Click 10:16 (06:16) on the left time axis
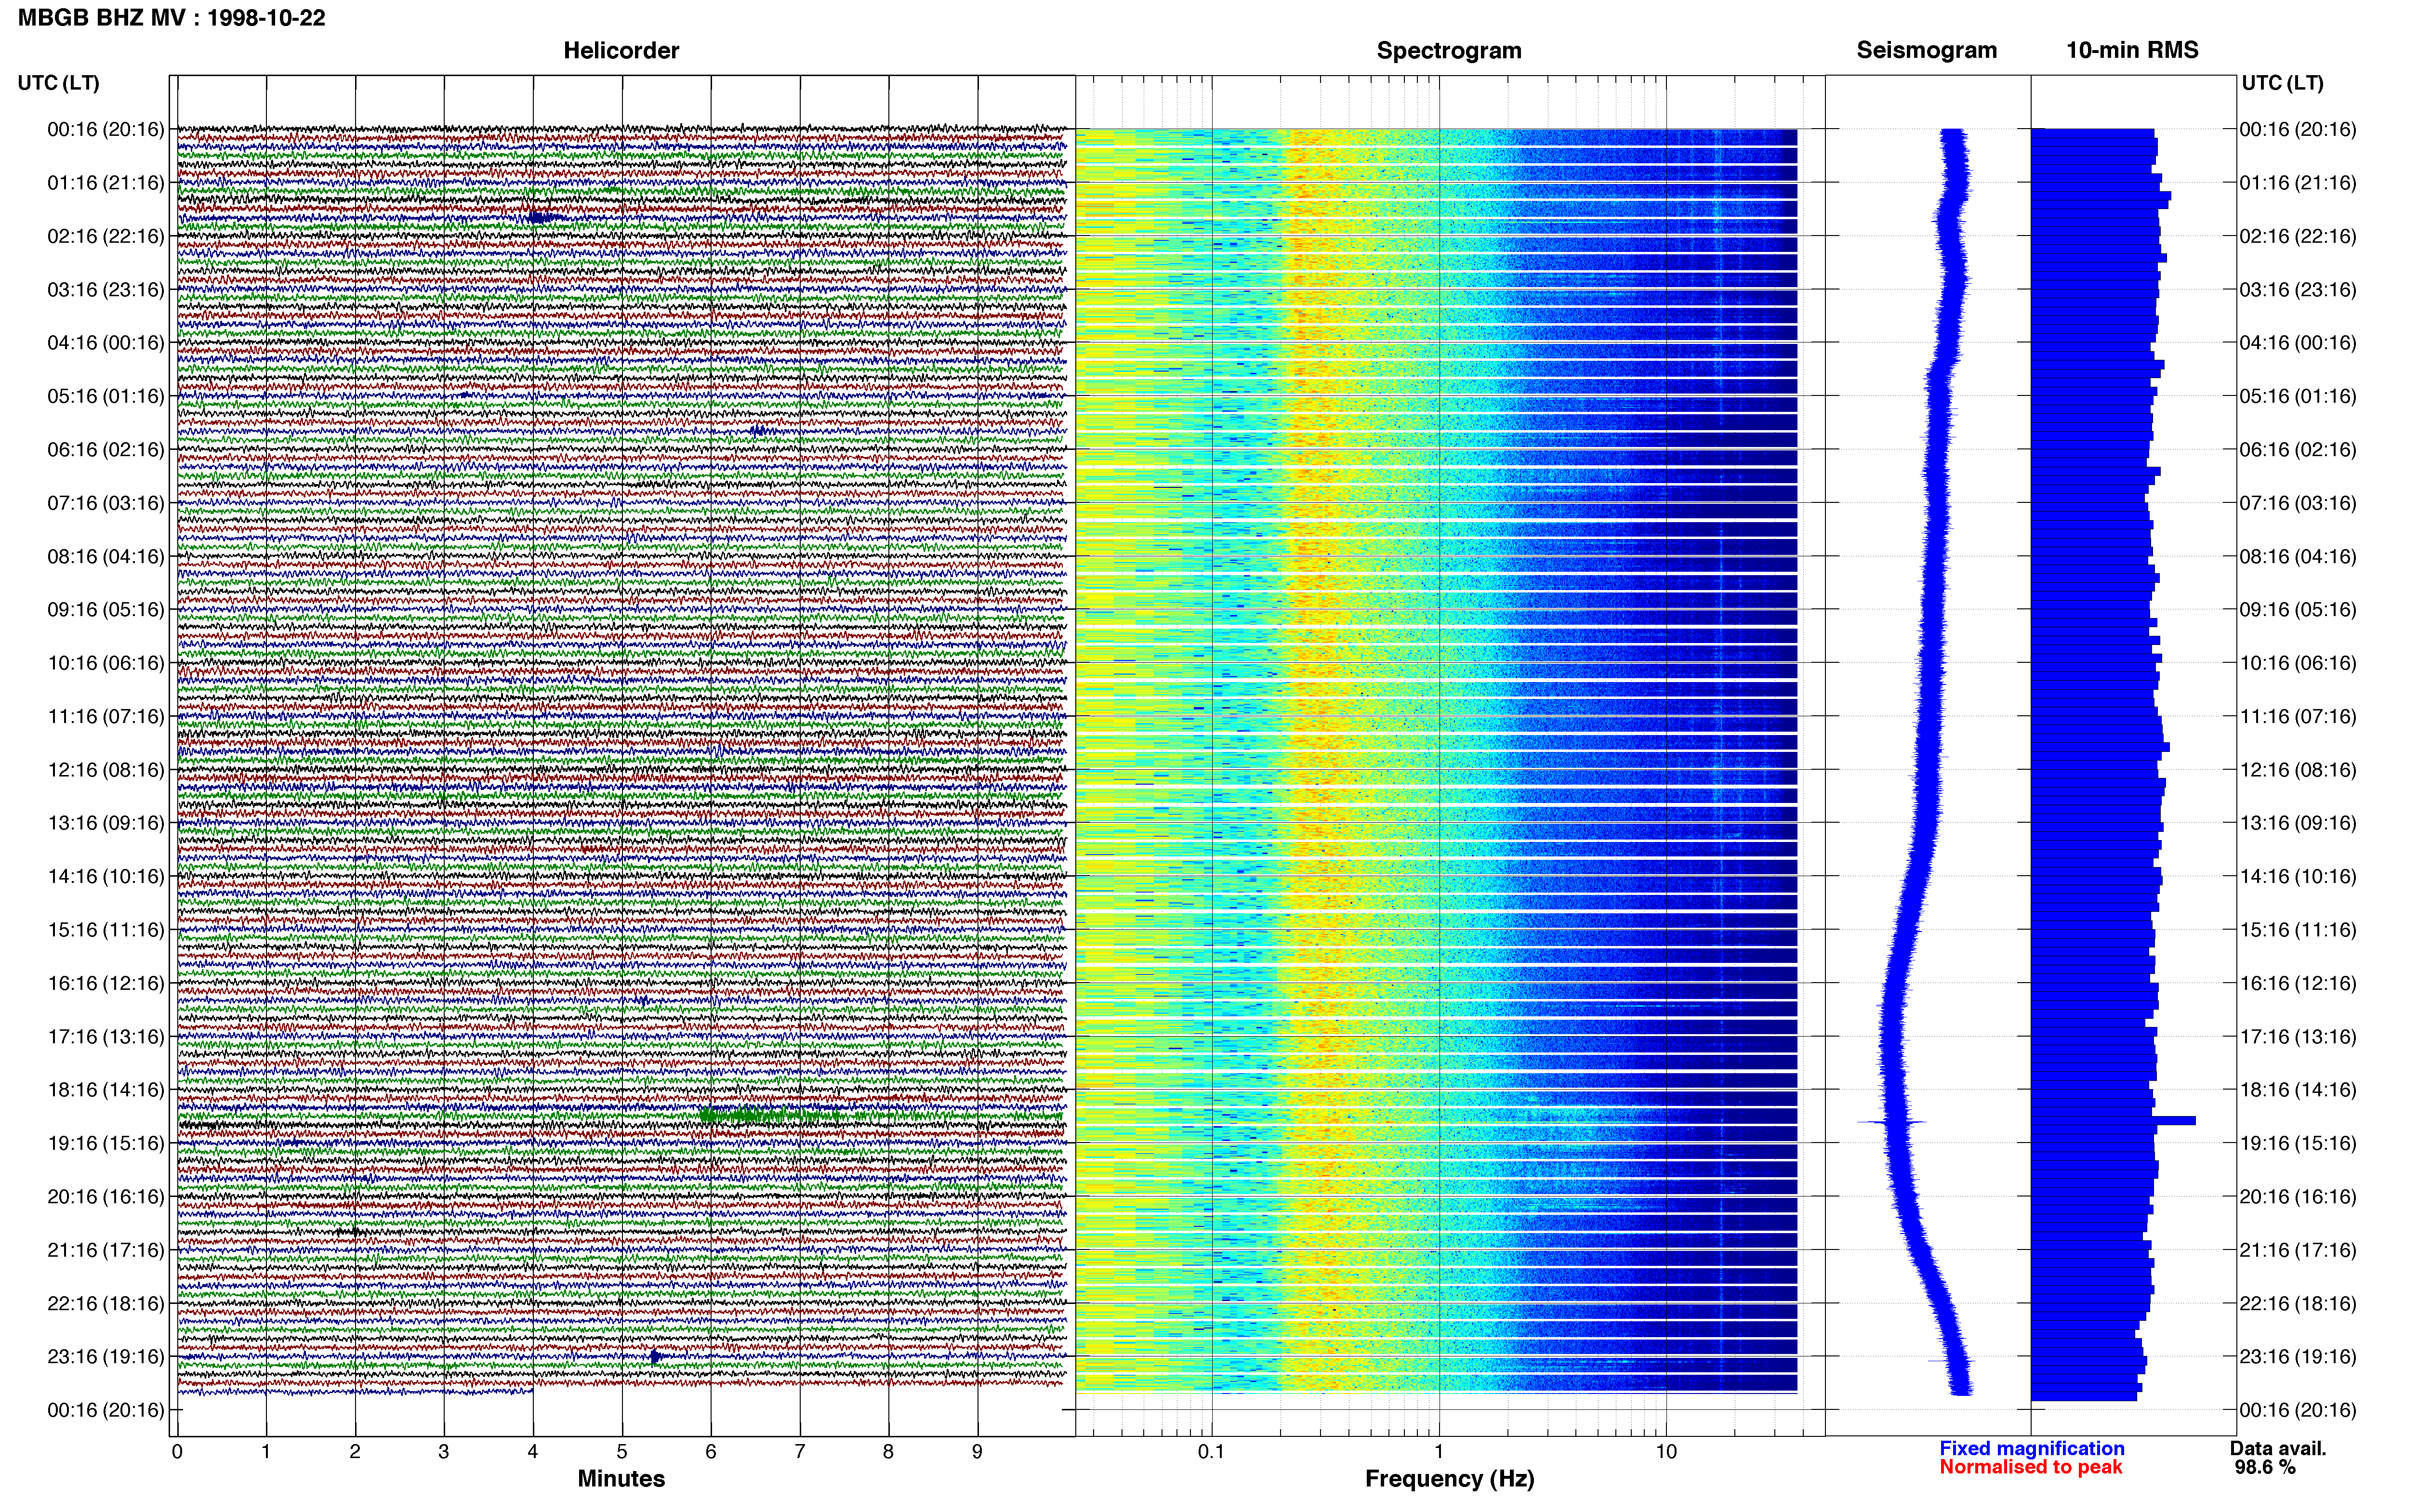Screen dimensions: 2418x1512 [106, 663]
